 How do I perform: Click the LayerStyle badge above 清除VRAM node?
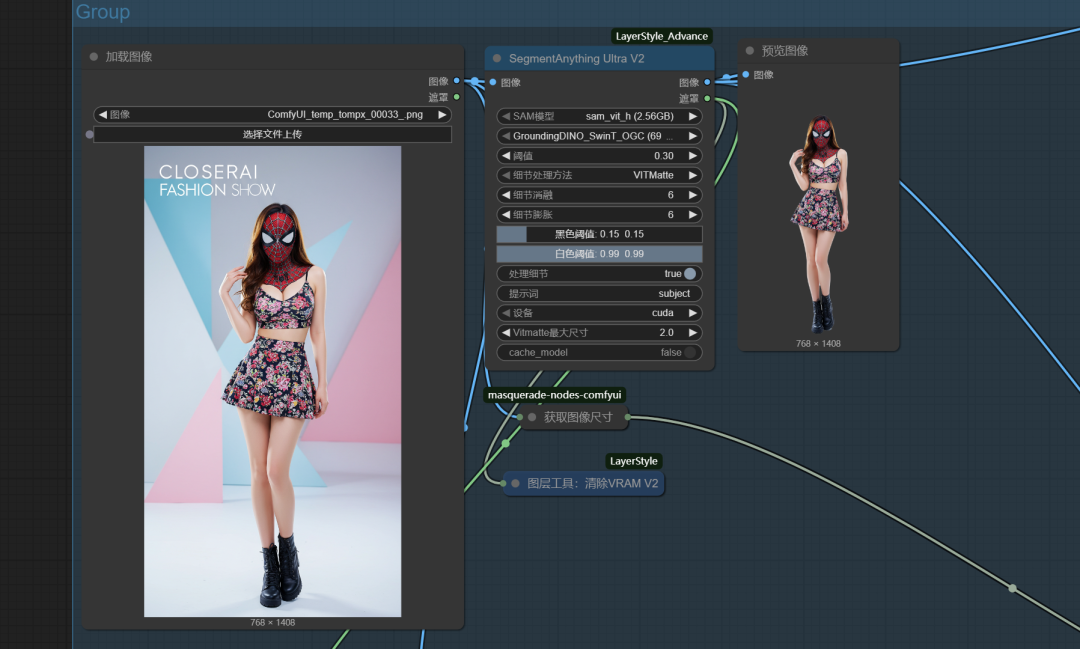[634, 461]
